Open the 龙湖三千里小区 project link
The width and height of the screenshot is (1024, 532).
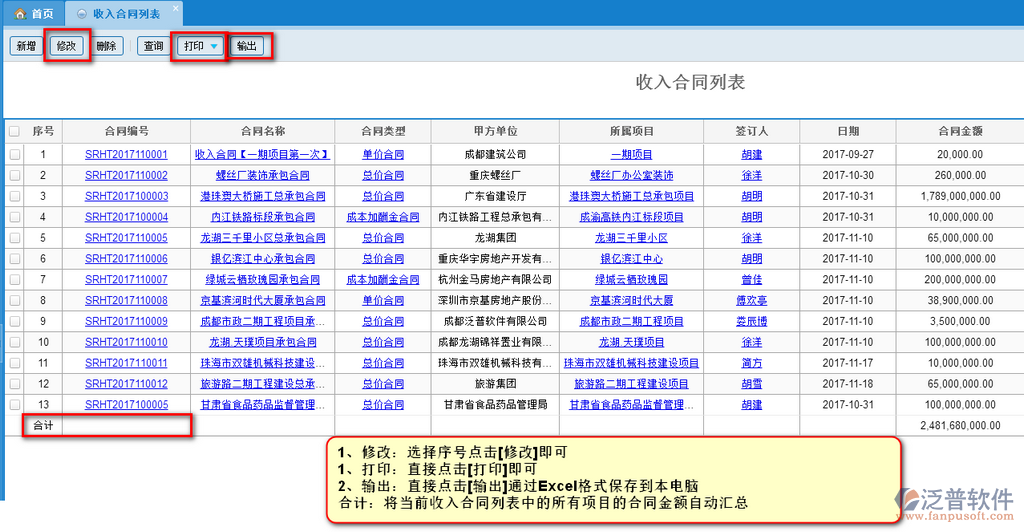point(631,238)
